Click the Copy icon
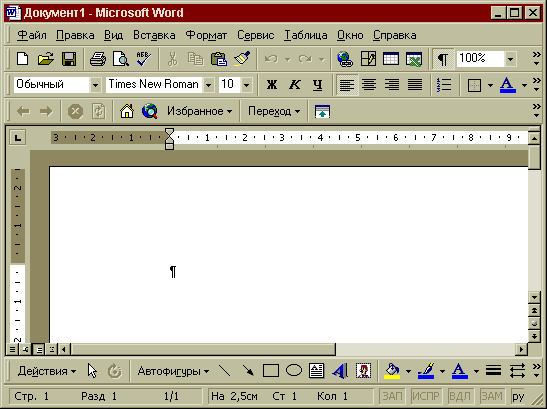Viewport: 547px width, 409px height. tap(195, 59)
